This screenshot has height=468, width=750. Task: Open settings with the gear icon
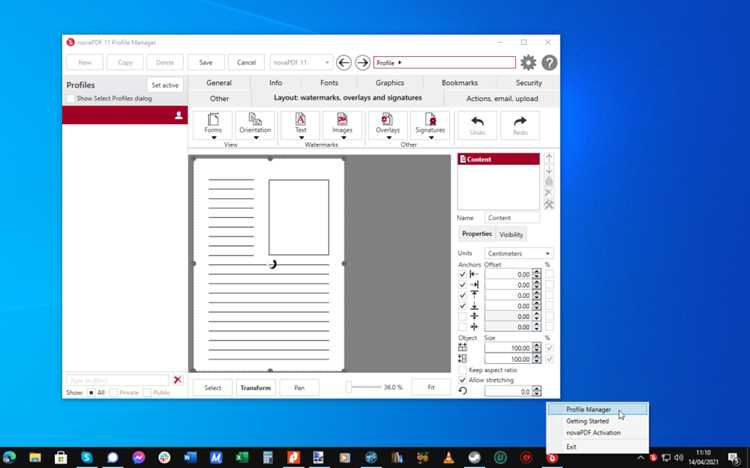[x=528, y=63]
